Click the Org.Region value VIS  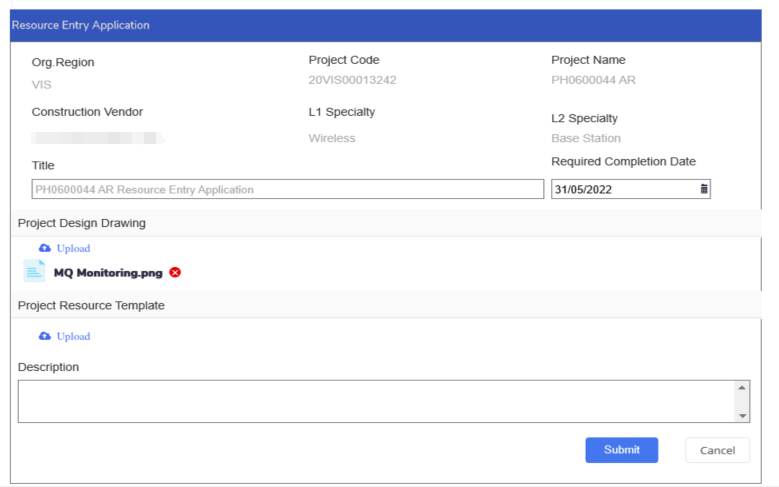(x=41, y=85)
